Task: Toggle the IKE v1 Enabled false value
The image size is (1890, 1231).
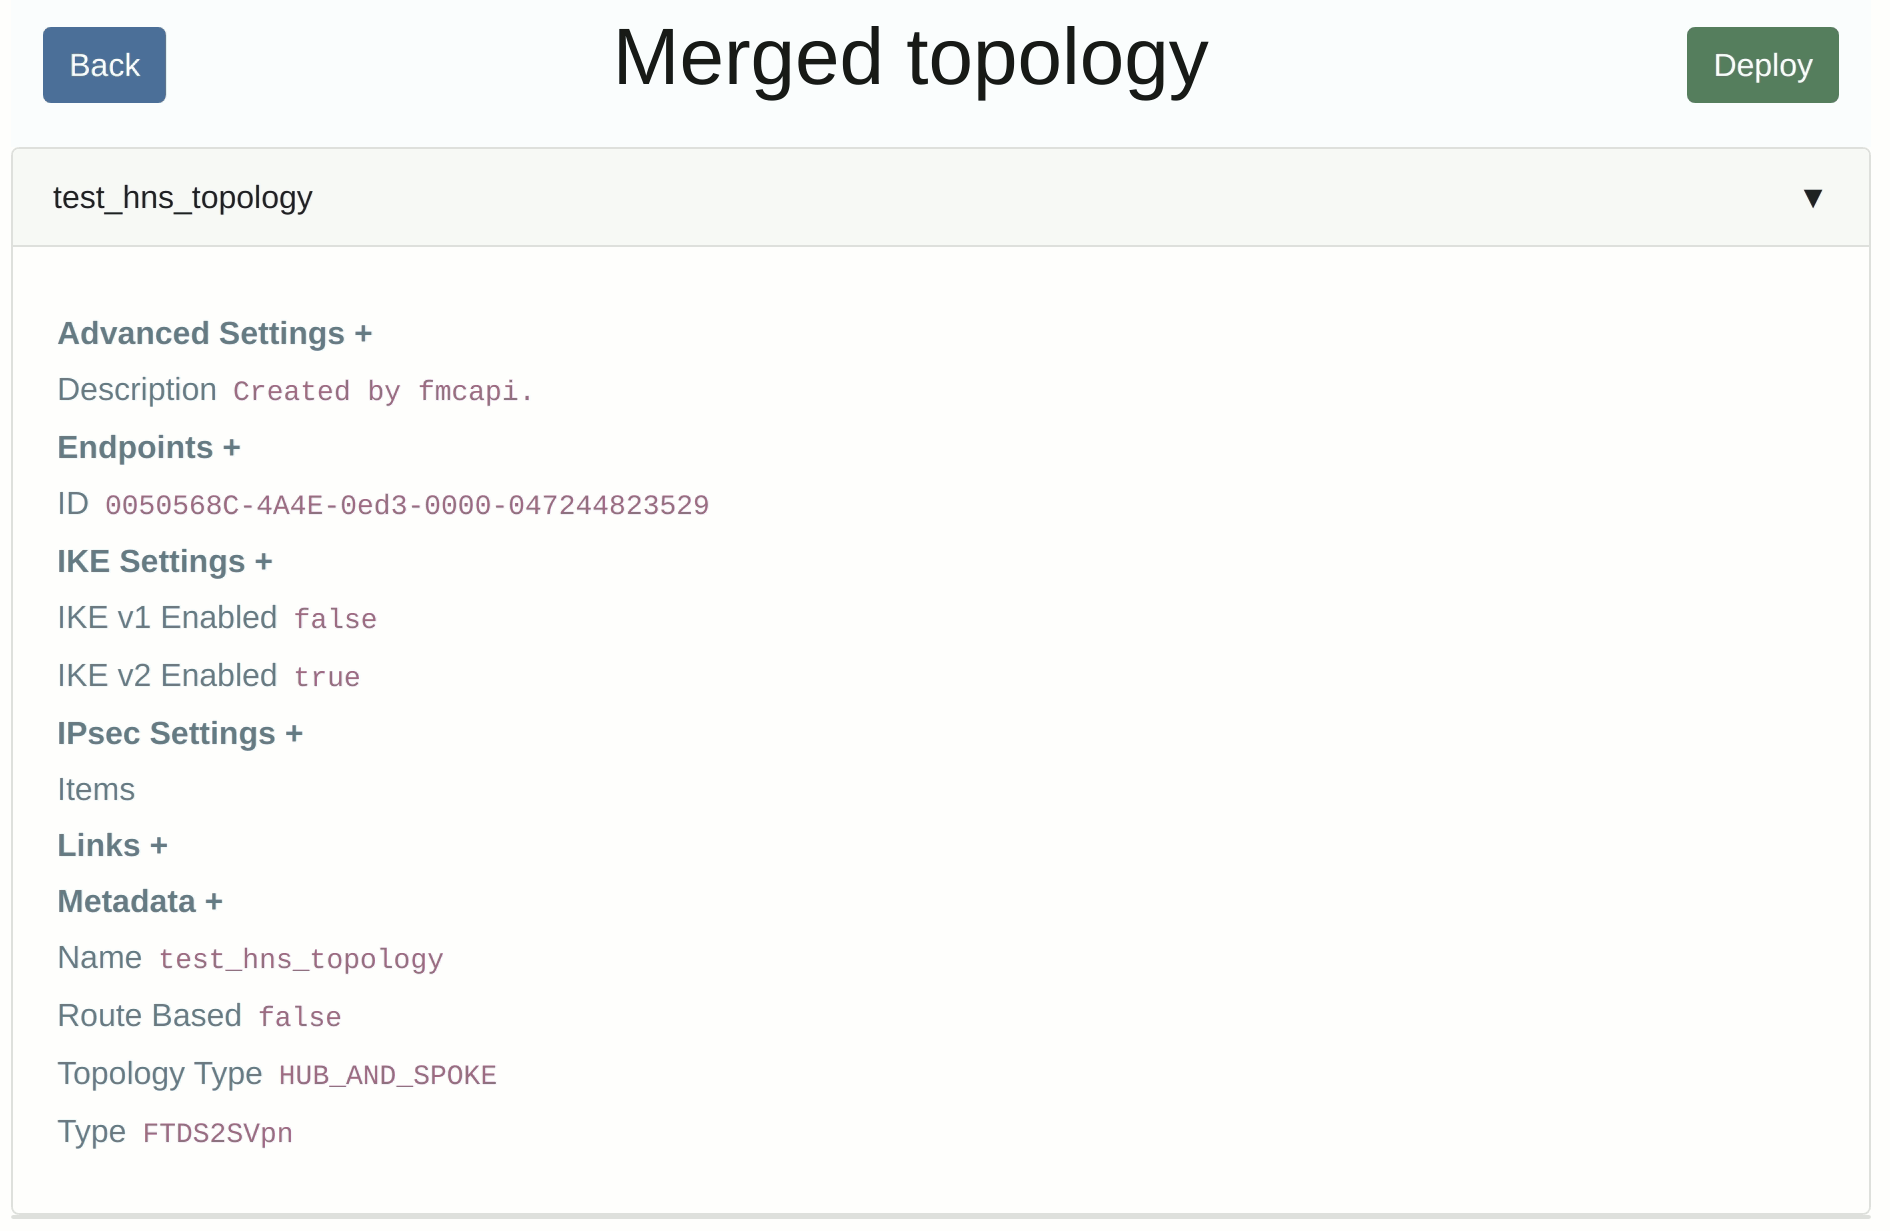Action: (334, 619)
